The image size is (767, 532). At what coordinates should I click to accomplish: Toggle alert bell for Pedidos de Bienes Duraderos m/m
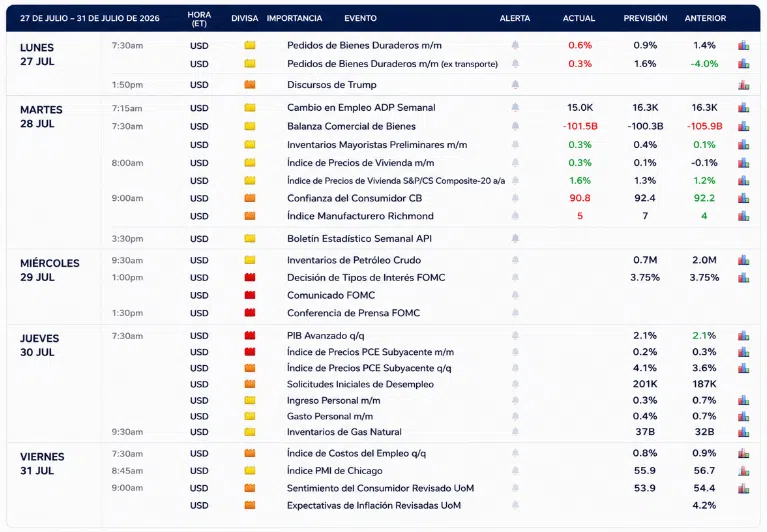515,45
